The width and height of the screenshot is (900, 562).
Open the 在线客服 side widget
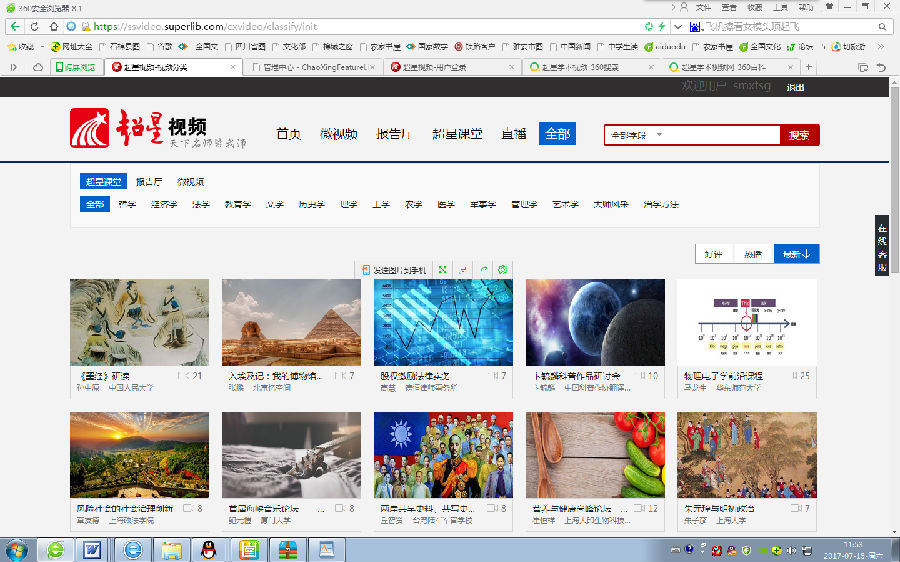point(882,245)
